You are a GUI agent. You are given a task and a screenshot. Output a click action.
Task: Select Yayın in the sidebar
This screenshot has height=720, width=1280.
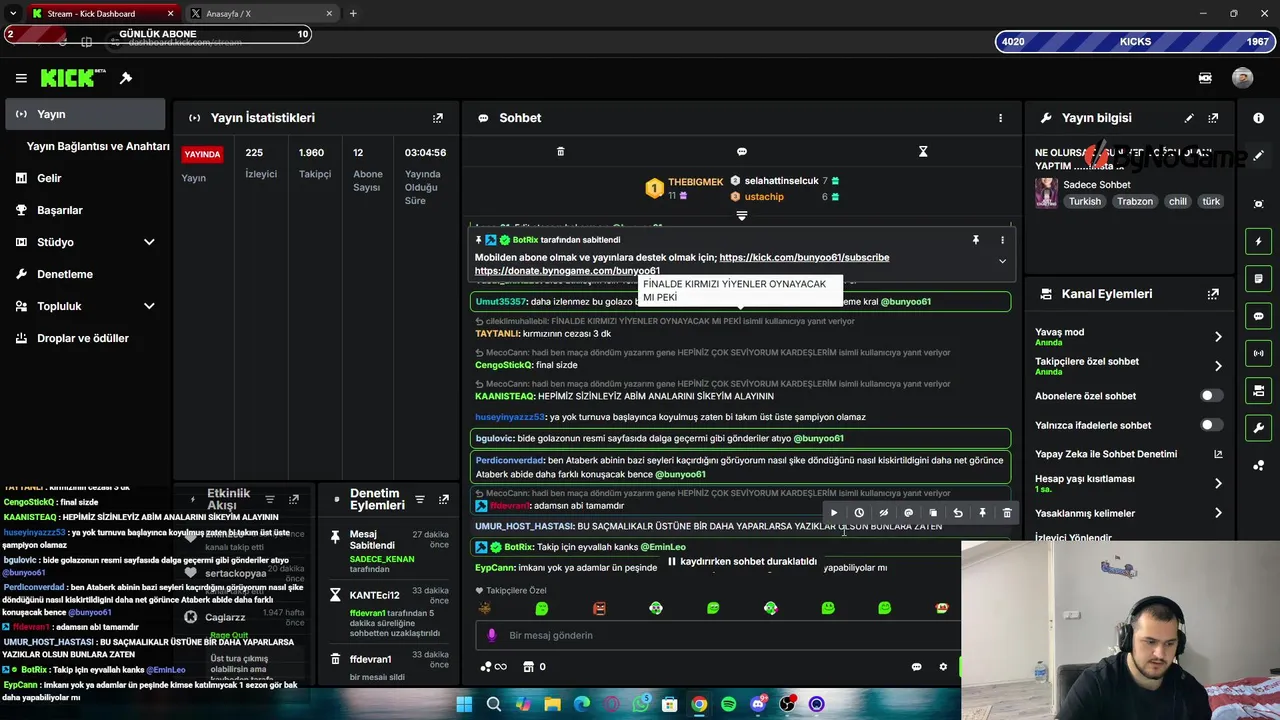(x=85, y=114)
